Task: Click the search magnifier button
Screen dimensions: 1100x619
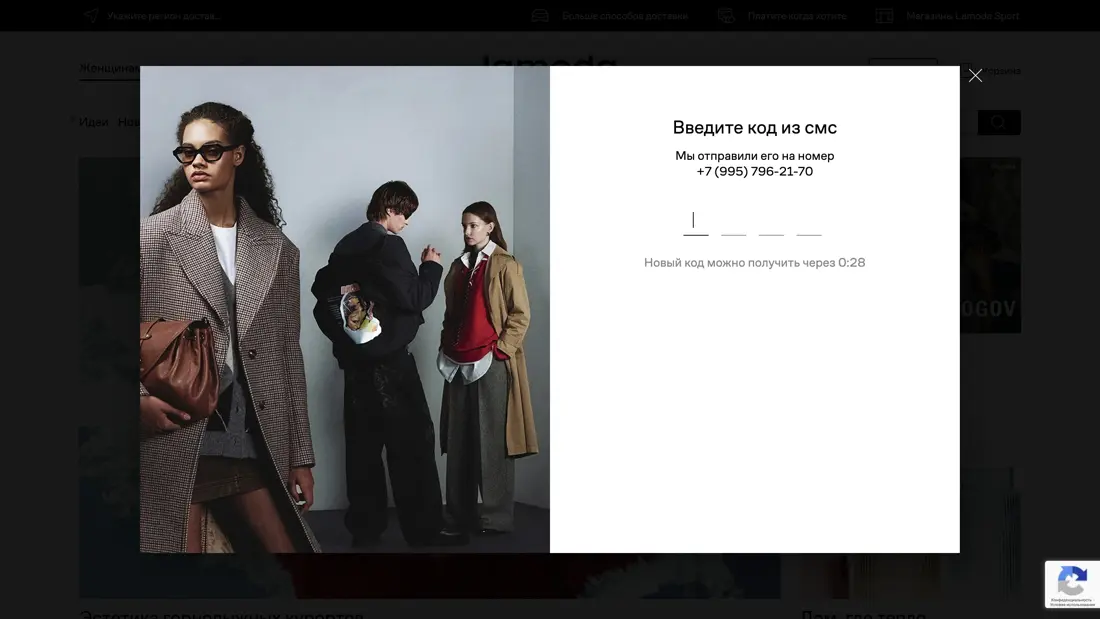Action: (999, 122)
